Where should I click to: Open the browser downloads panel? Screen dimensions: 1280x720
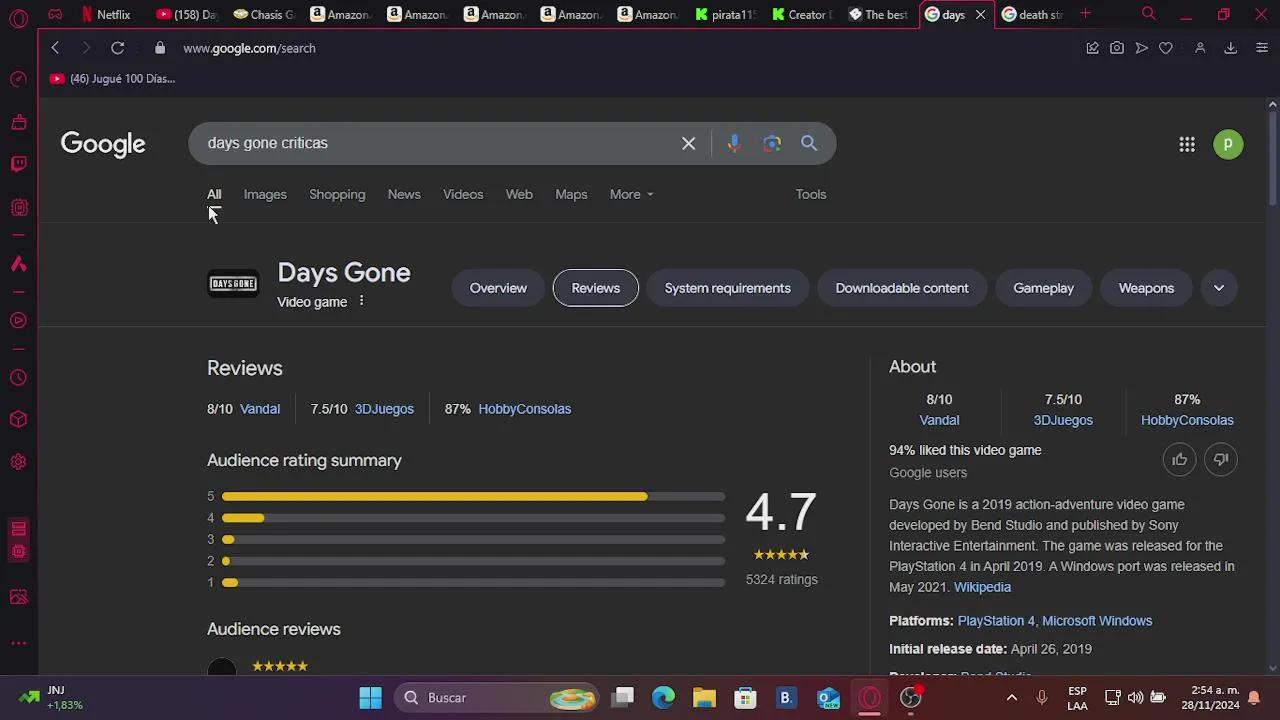click(1231, 48)
